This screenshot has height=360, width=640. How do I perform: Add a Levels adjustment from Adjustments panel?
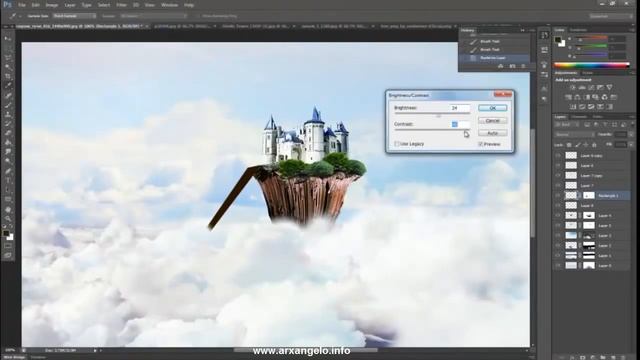[x=582, y=87]
